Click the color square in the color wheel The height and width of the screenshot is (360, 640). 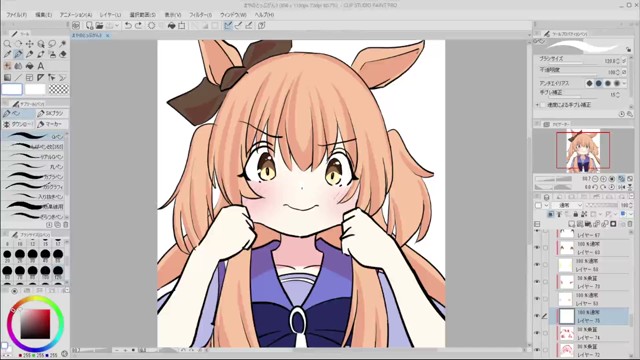tap(36, 324)
